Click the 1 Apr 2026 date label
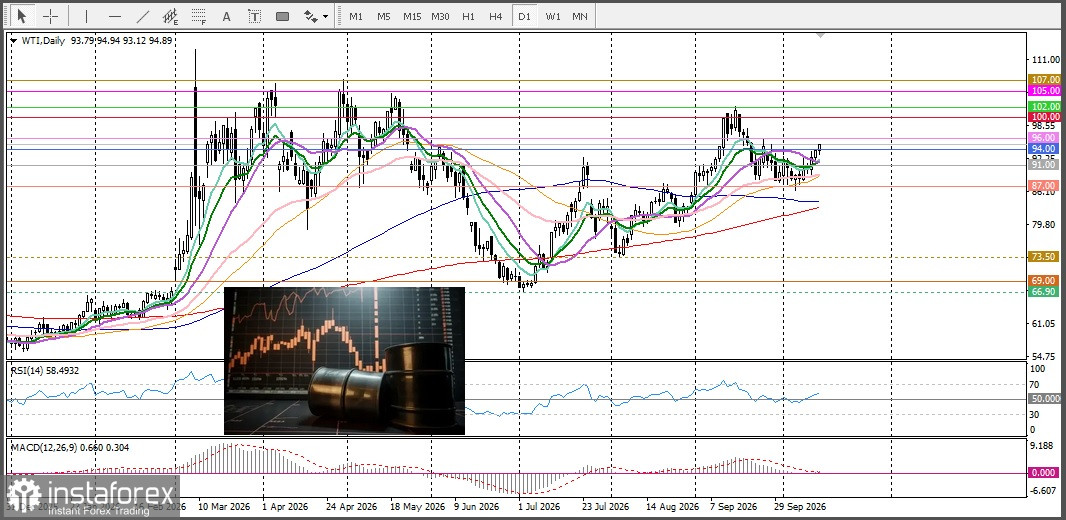The height and width of the screenshot is (520, 1066). (x=286, y=507)
